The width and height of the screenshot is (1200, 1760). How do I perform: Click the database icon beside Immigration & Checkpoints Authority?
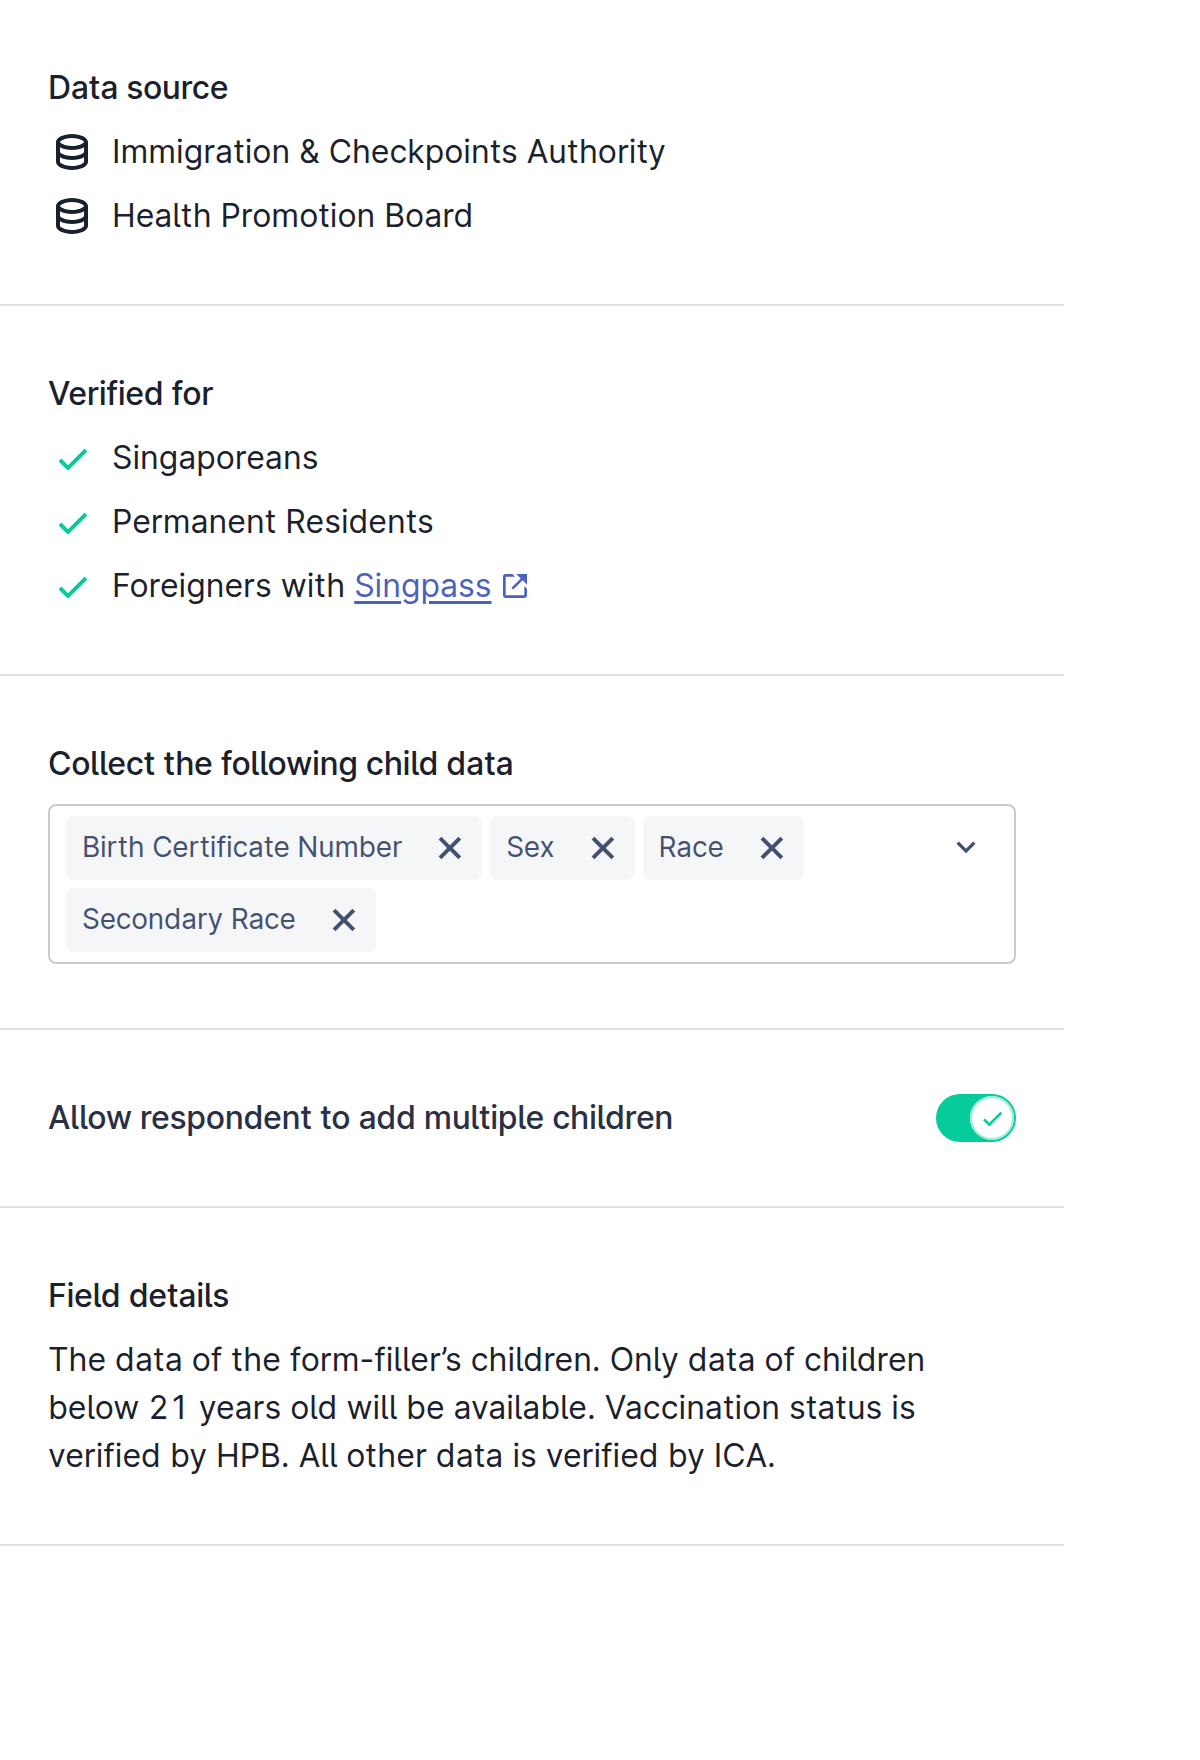click(x=72, y=152)
